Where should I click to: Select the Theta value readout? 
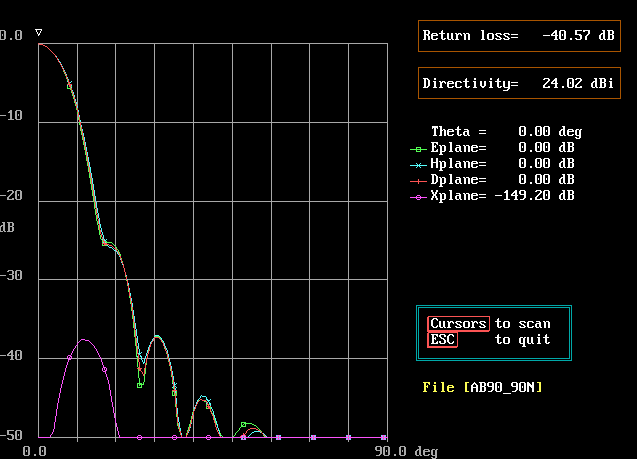point(550,132)
